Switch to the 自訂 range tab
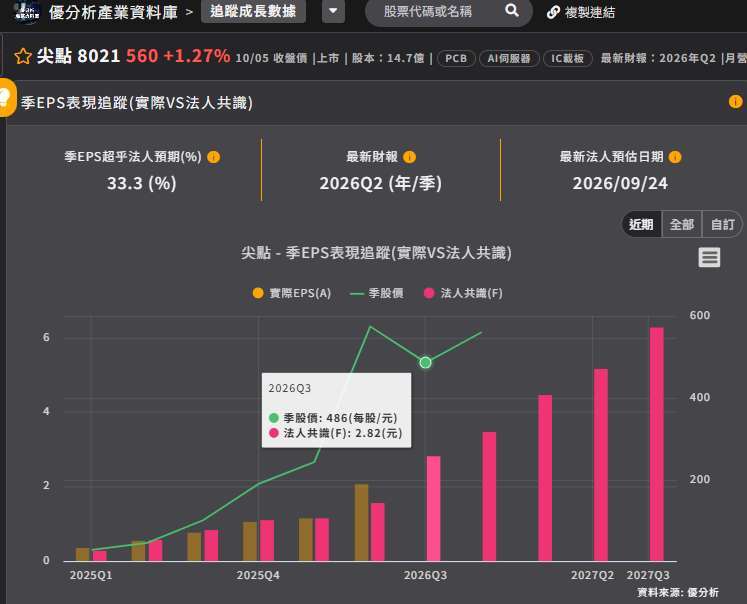The image size is (747, 604). [722, 224]
